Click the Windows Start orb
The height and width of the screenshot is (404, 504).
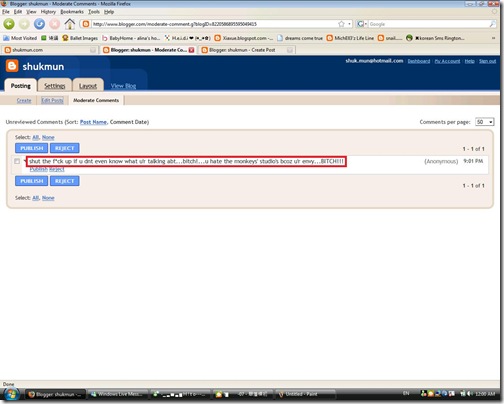tap(12, 395)
